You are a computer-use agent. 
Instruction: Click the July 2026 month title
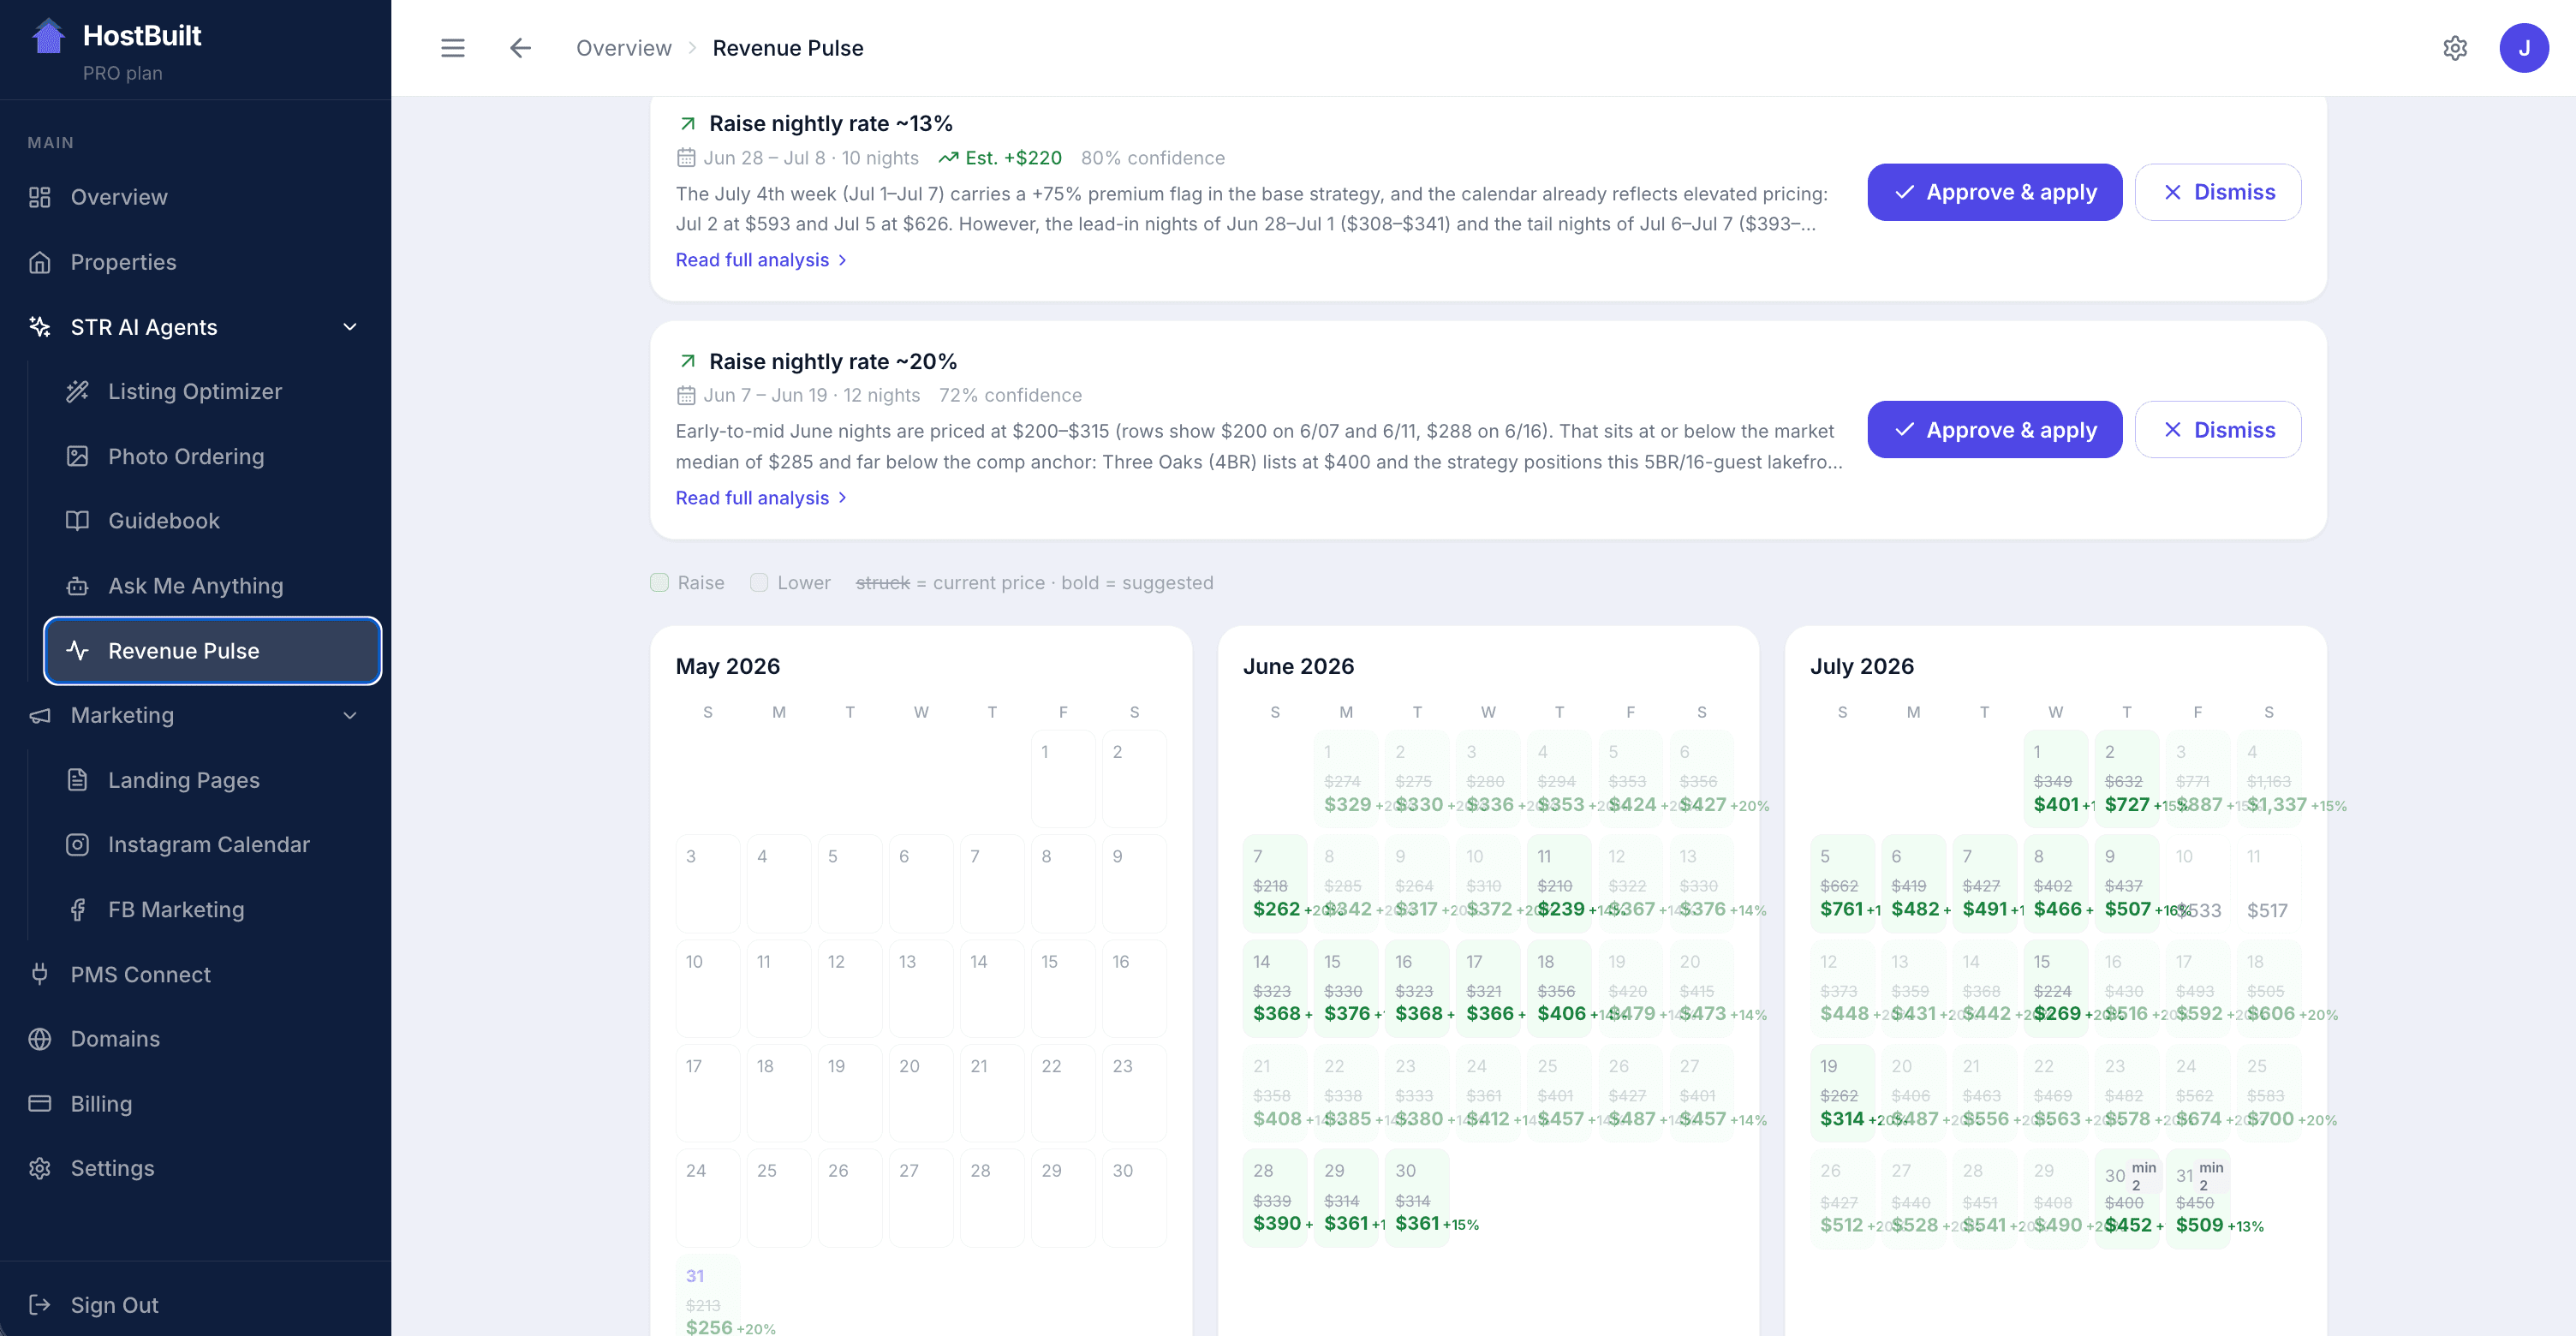coord(1861,666)
